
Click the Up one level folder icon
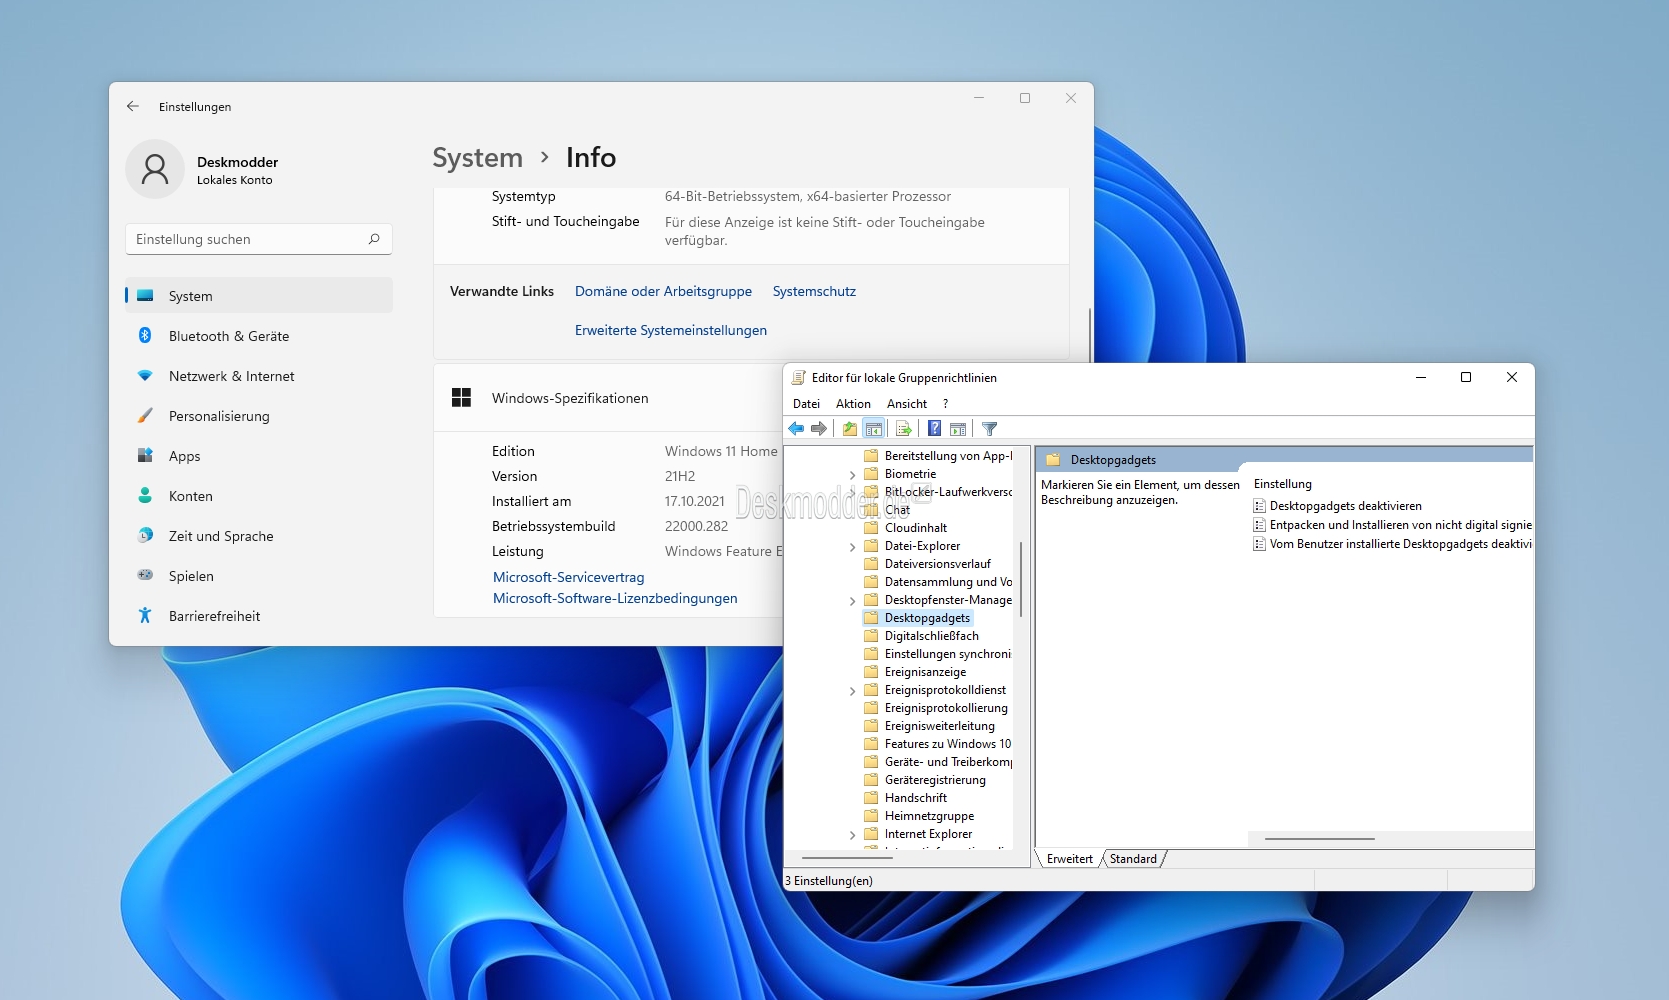click(849, 429)
